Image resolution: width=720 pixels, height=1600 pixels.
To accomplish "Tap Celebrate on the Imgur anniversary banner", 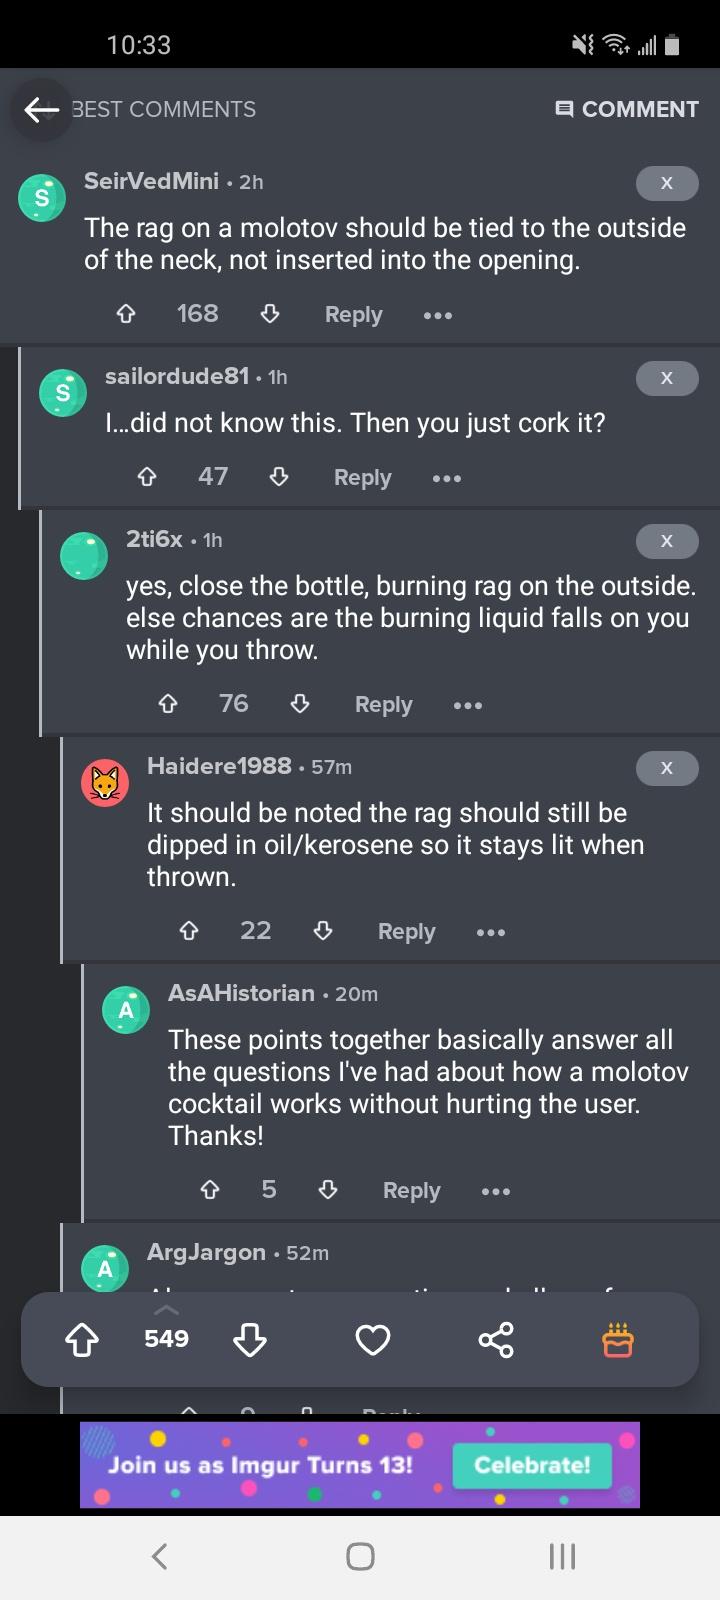I will point(531,1465).
